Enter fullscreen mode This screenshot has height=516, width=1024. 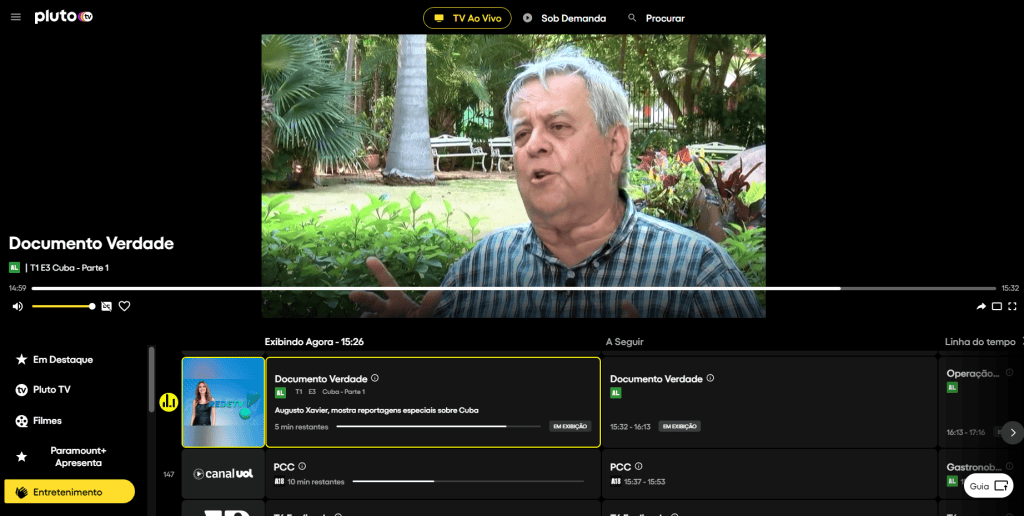pyautogui.click(x=1012, y=306)
